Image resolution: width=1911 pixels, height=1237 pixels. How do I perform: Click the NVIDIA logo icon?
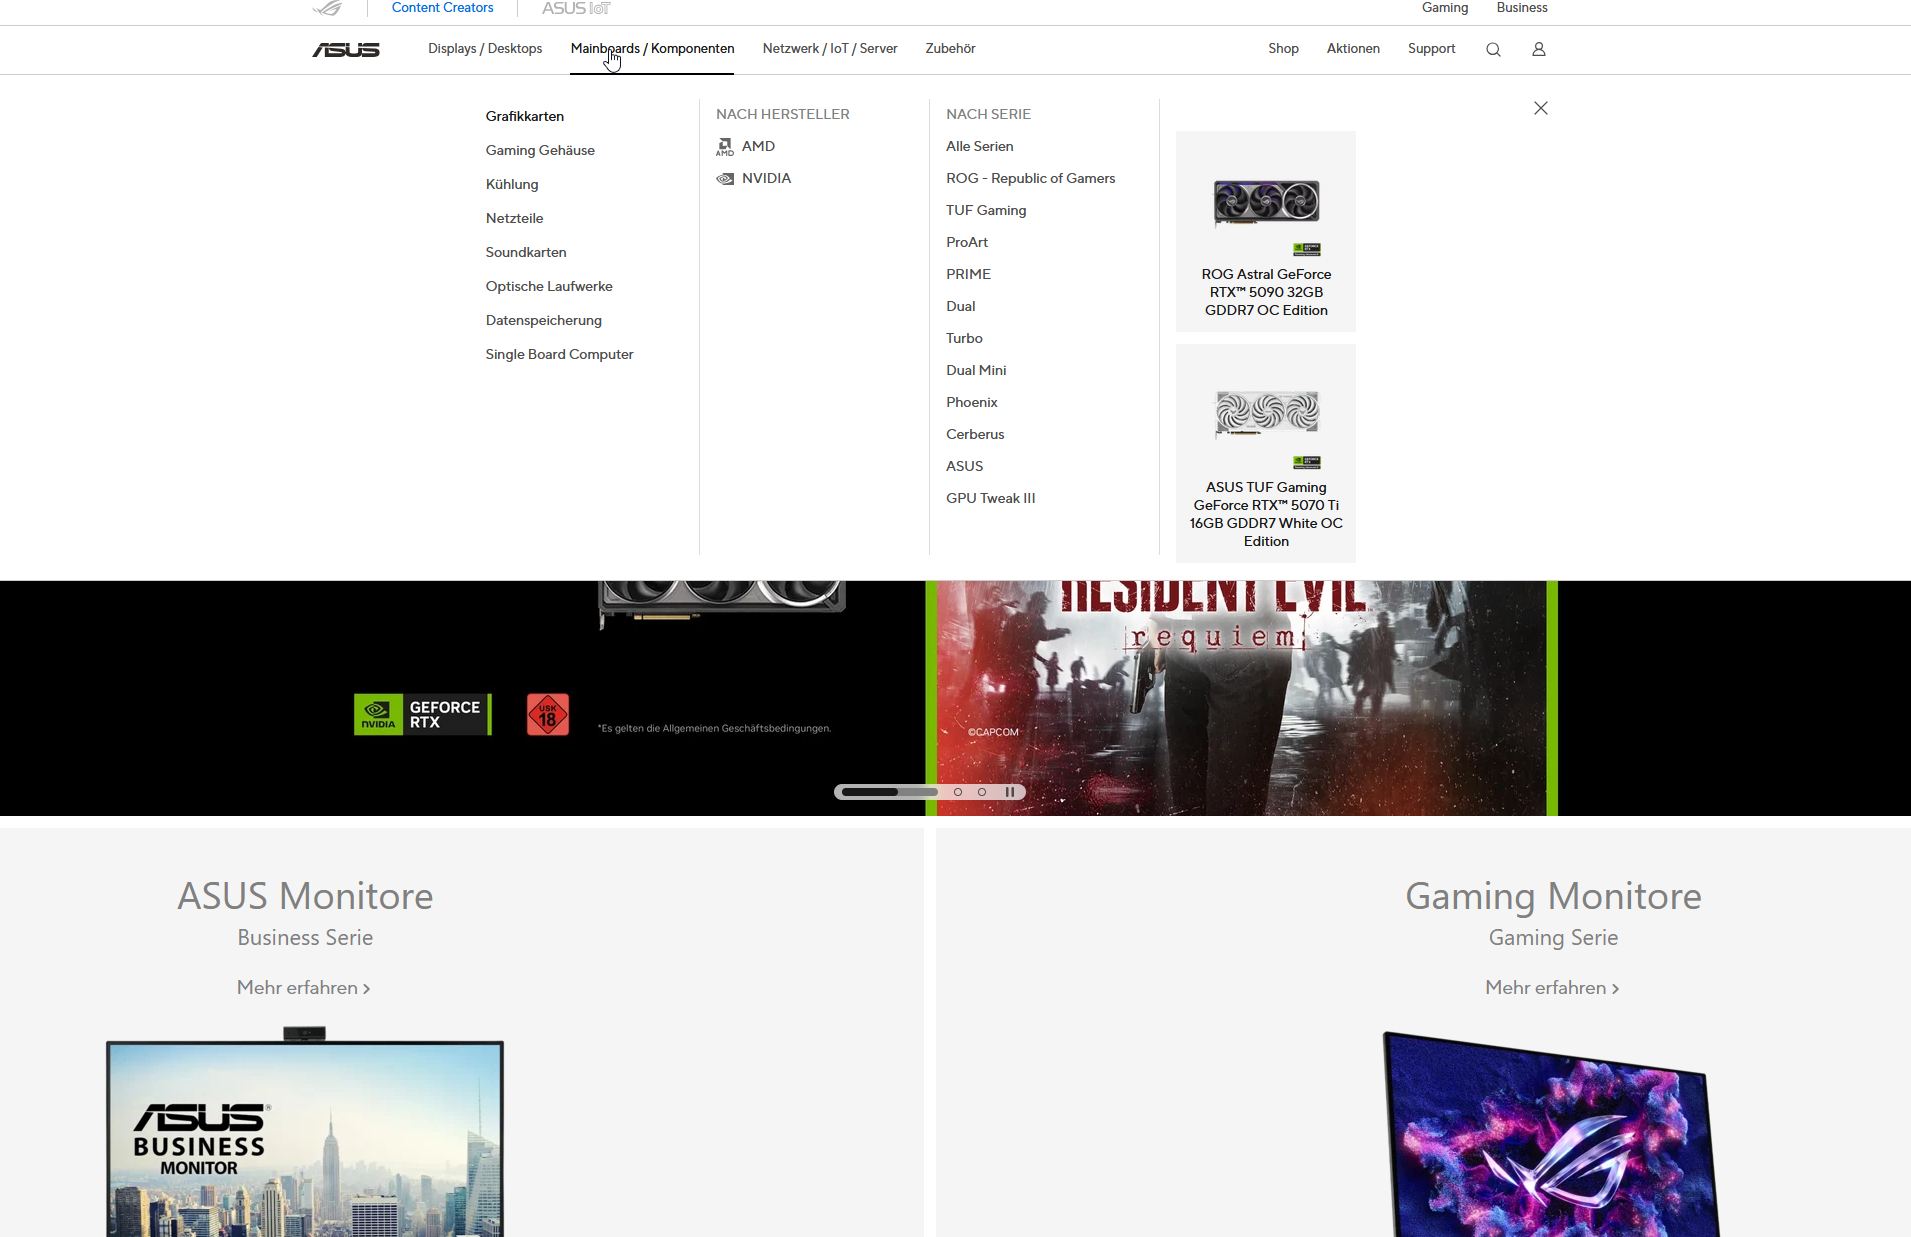(x=725, y=179)
